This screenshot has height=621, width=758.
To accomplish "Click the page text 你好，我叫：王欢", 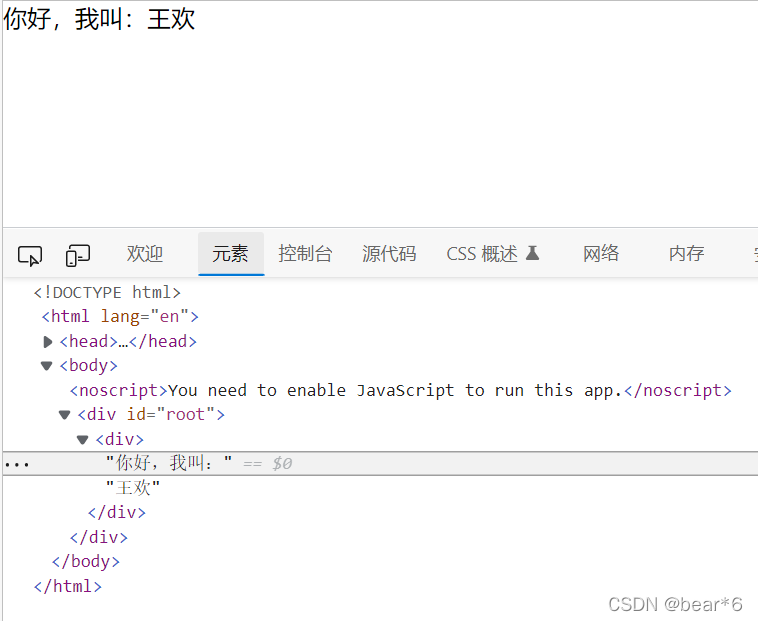I will click(x=99, y=19).
